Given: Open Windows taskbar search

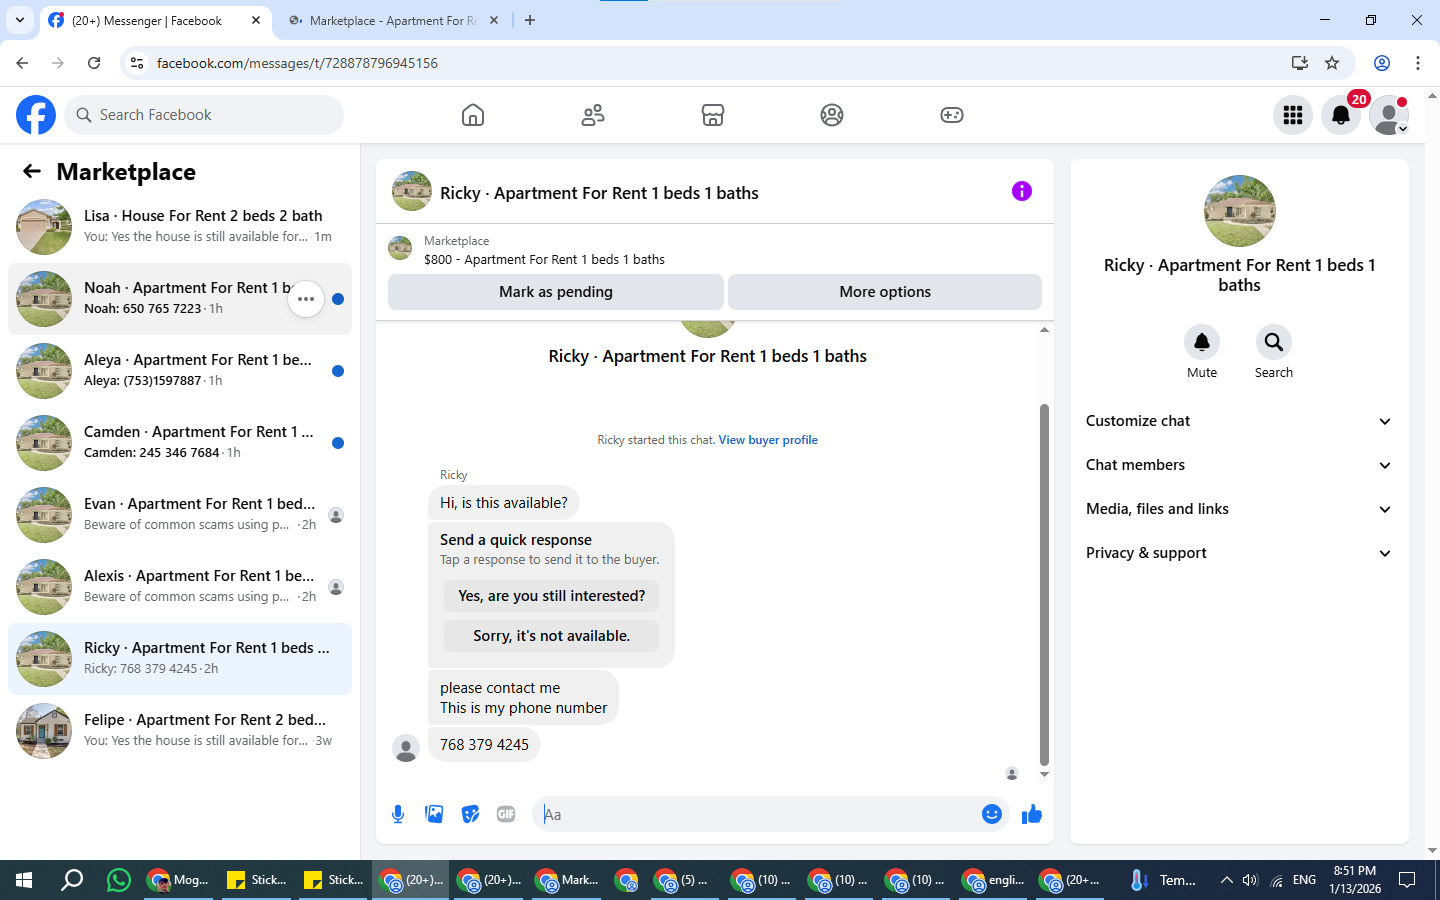Looking at the screenshot, I should click(x=72, y=880).
